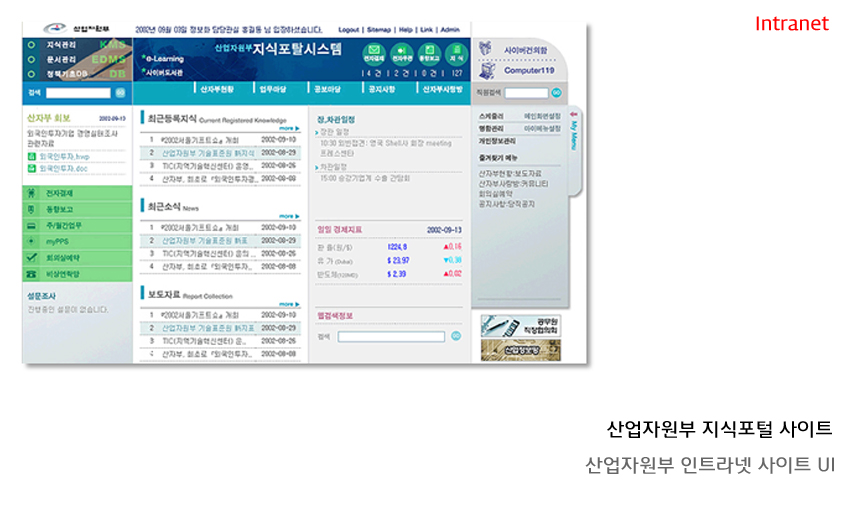Collapse the My Menu side tab arrow
This screenshot has height=505, width=853.
(x=573, y=115)
